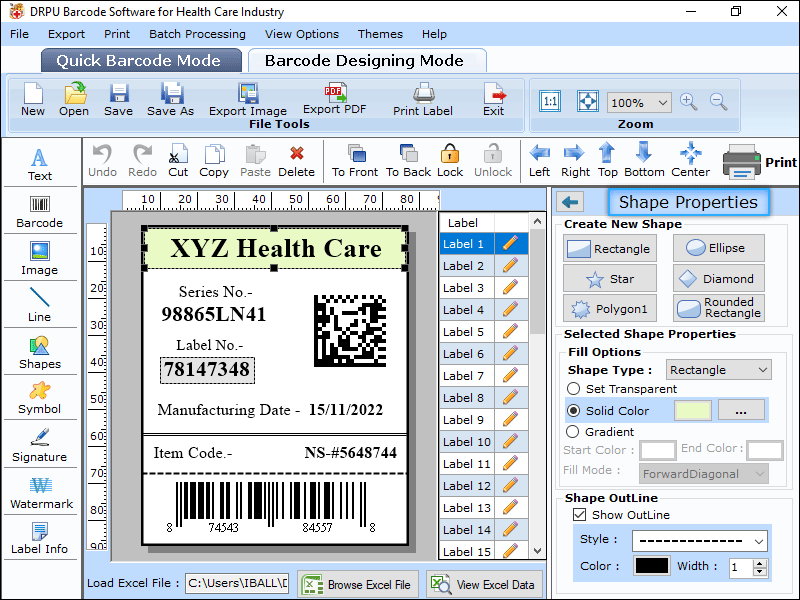800x600 pixels.
Task: Select Gradient fill option
Action: click(x=572, y=432)
